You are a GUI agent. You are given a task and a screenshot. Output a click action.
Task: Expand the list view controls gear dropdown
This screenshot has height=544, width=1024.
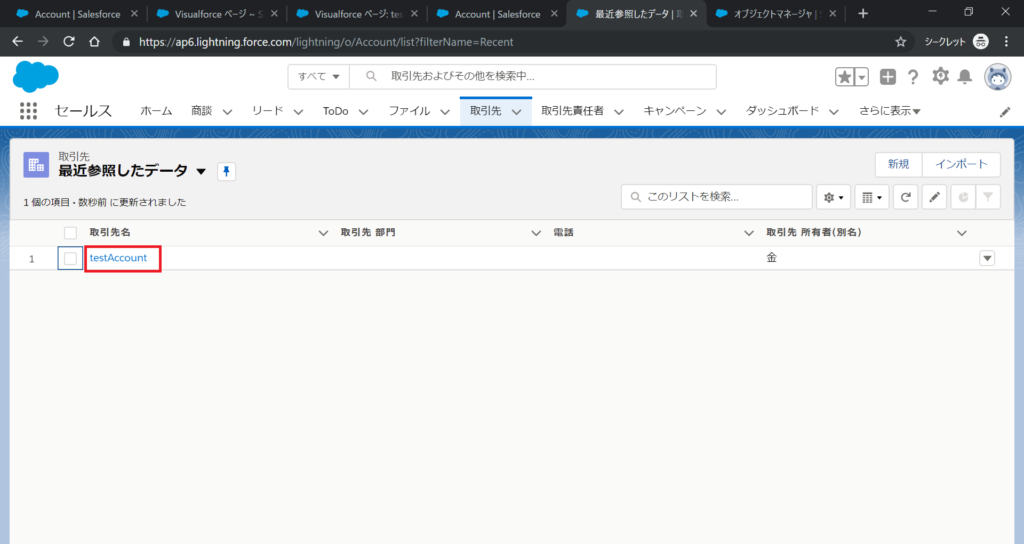click(833, 197)
